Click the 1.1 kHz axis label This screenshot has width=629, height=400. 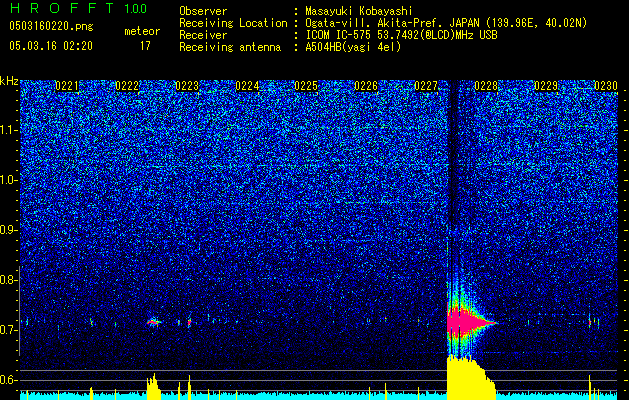pos(8,130)
